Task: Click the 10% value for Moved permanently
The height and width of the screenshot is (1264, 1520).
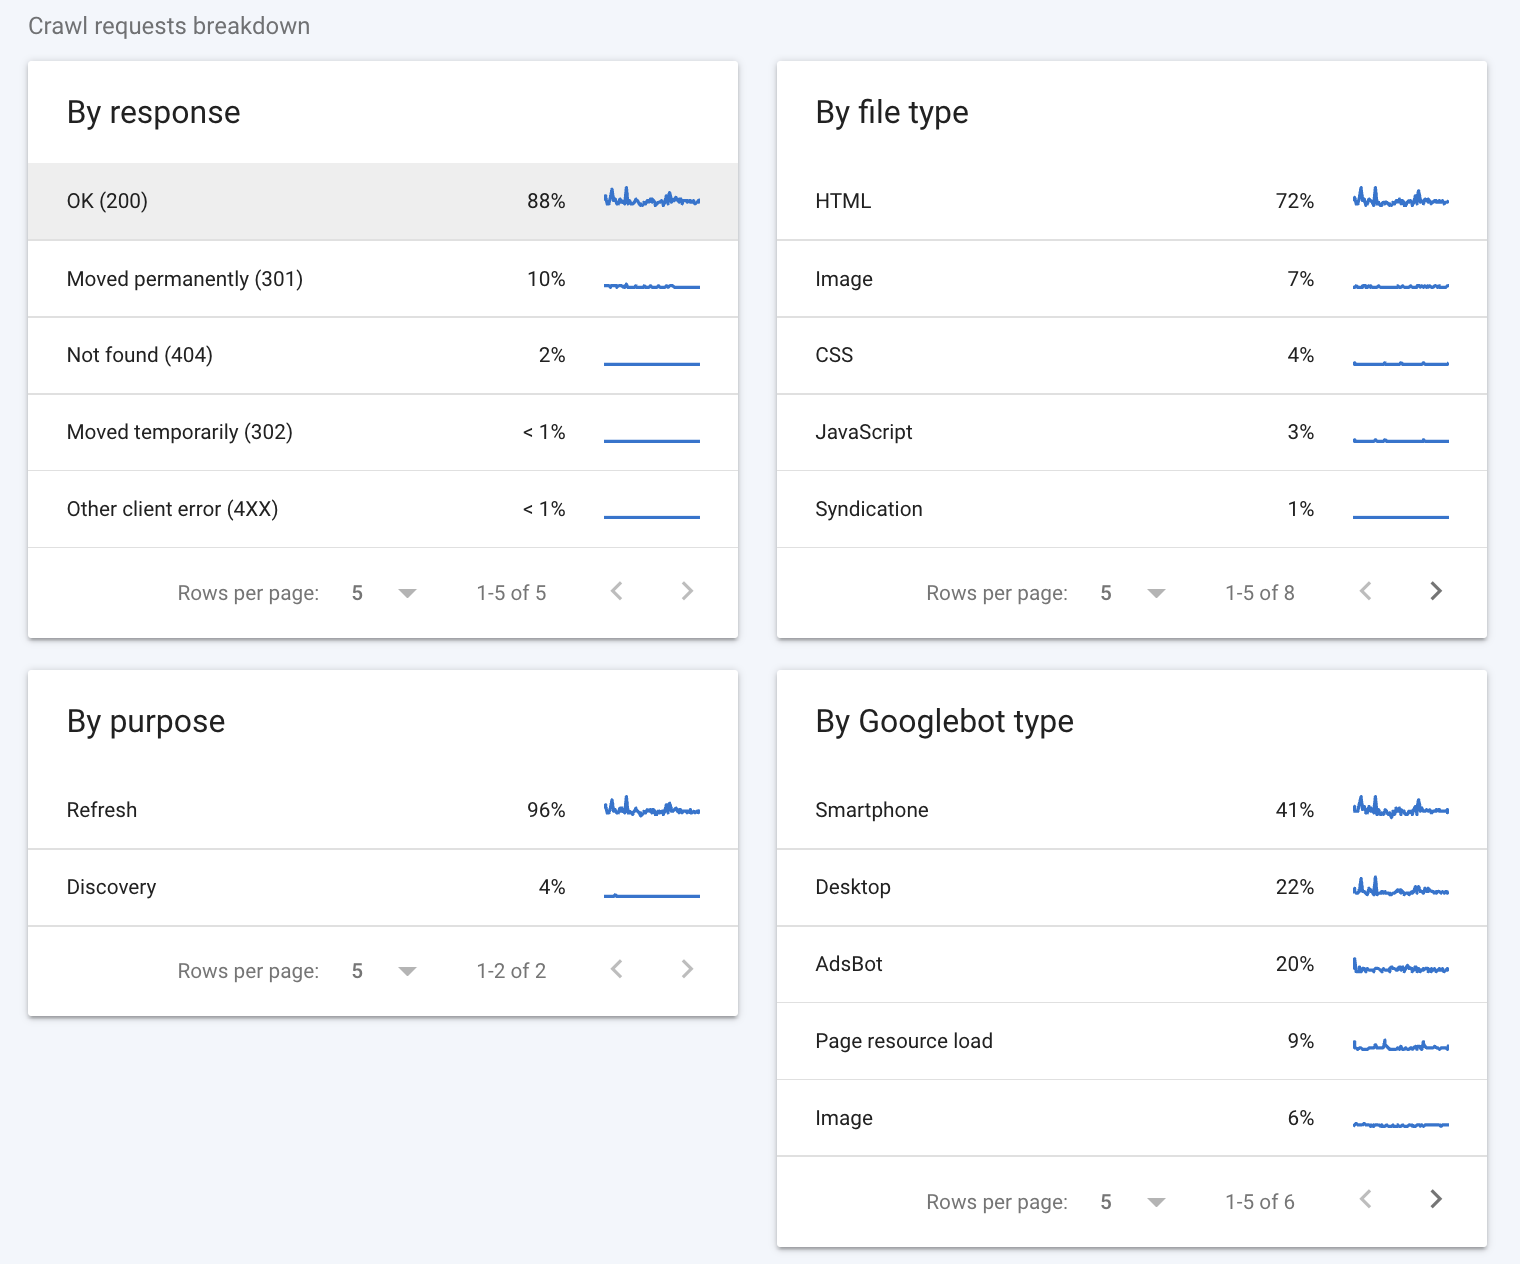Action: click(x=546, y=279)
